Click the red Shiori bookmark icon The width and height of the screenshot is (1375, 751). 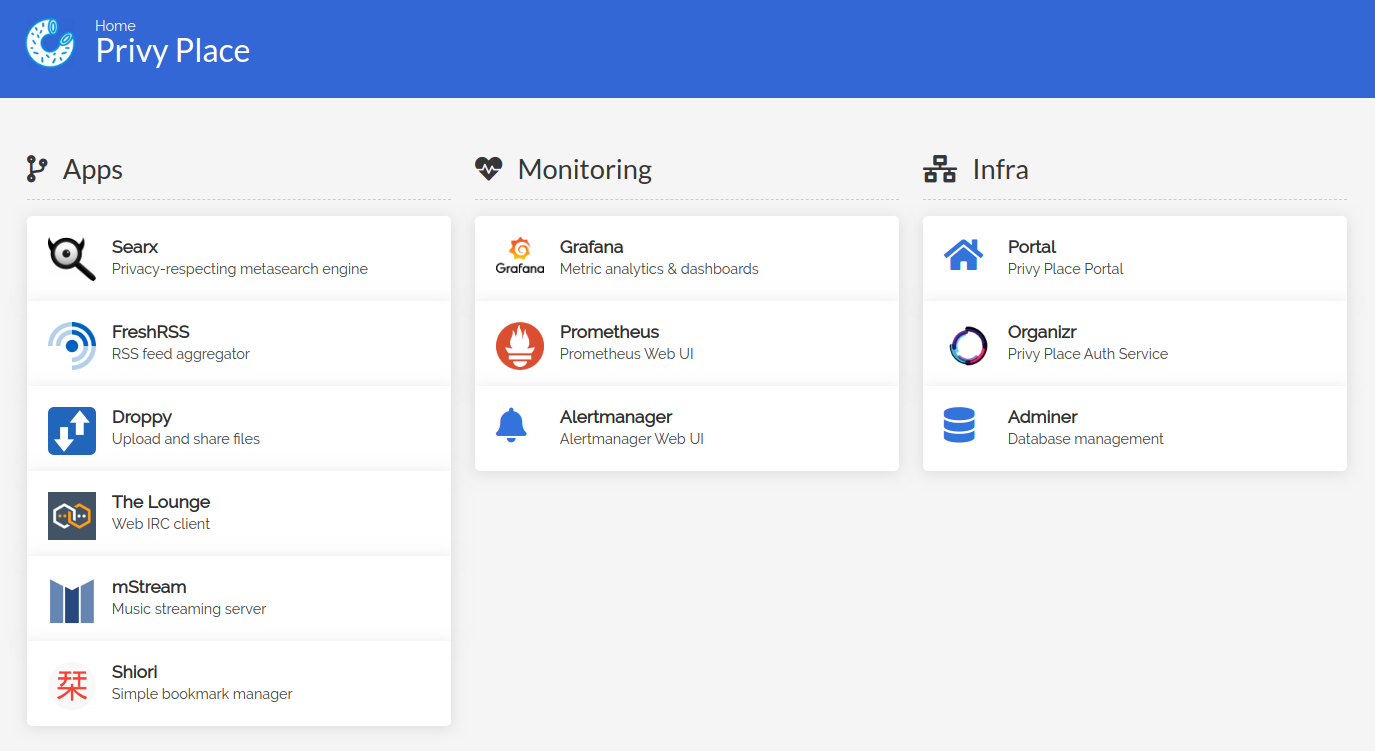[72, 686]
